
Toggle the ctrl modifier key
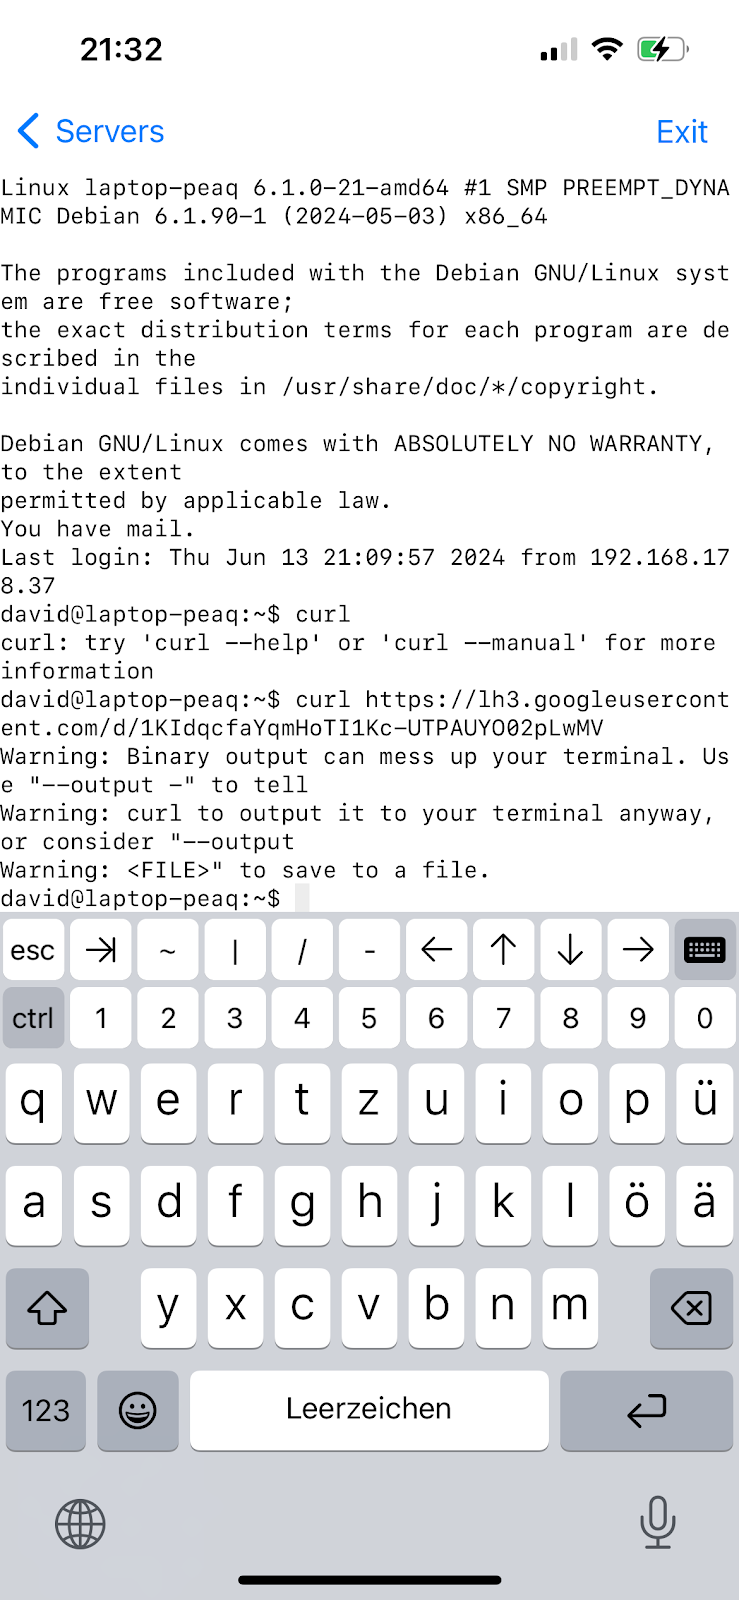33,1018
